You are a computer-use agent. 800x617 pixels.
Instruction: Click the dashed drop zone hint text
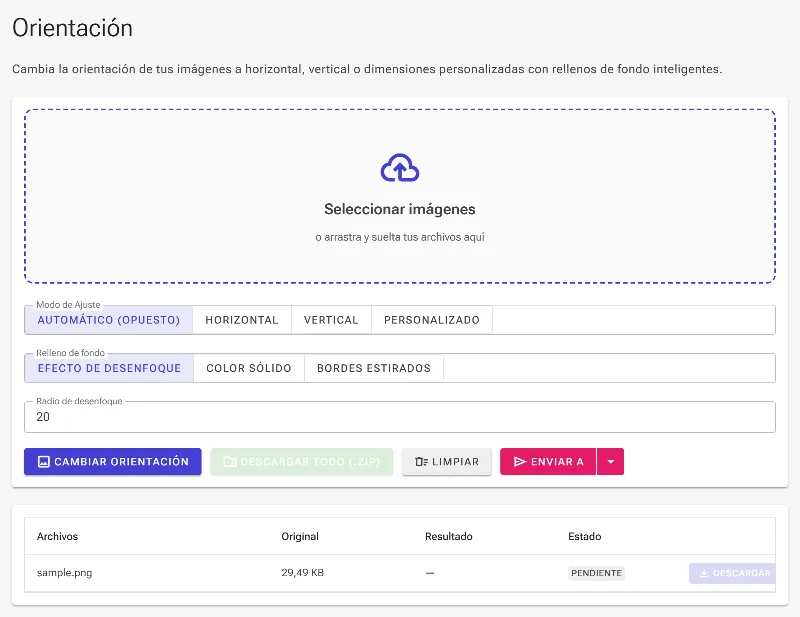[400, 237]
